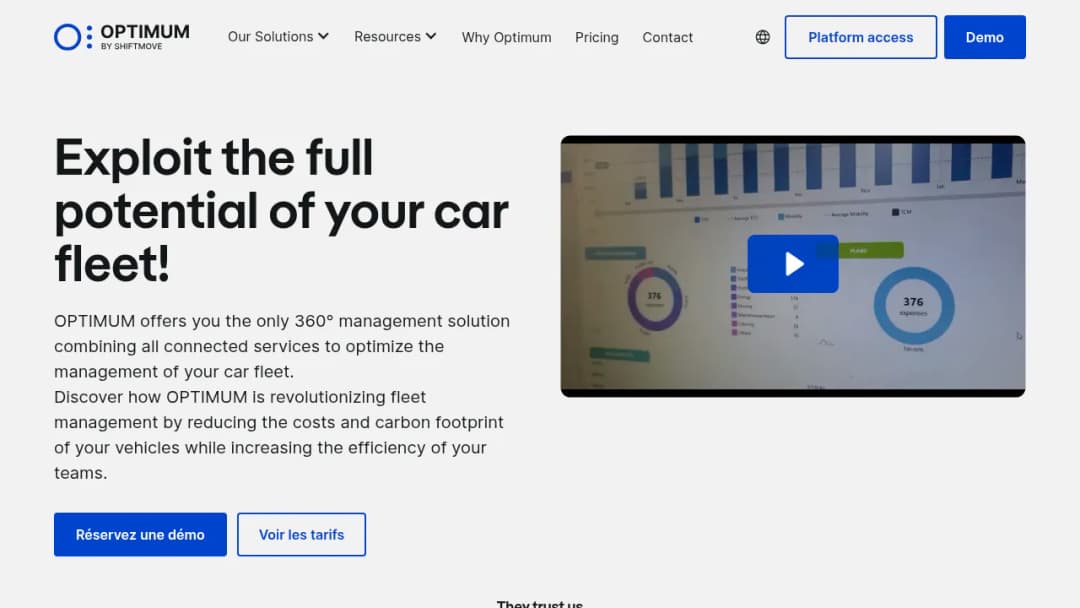Play the dashboard demo video
This screenshot has width=1080, height=608.
click(x=793, y=264)
